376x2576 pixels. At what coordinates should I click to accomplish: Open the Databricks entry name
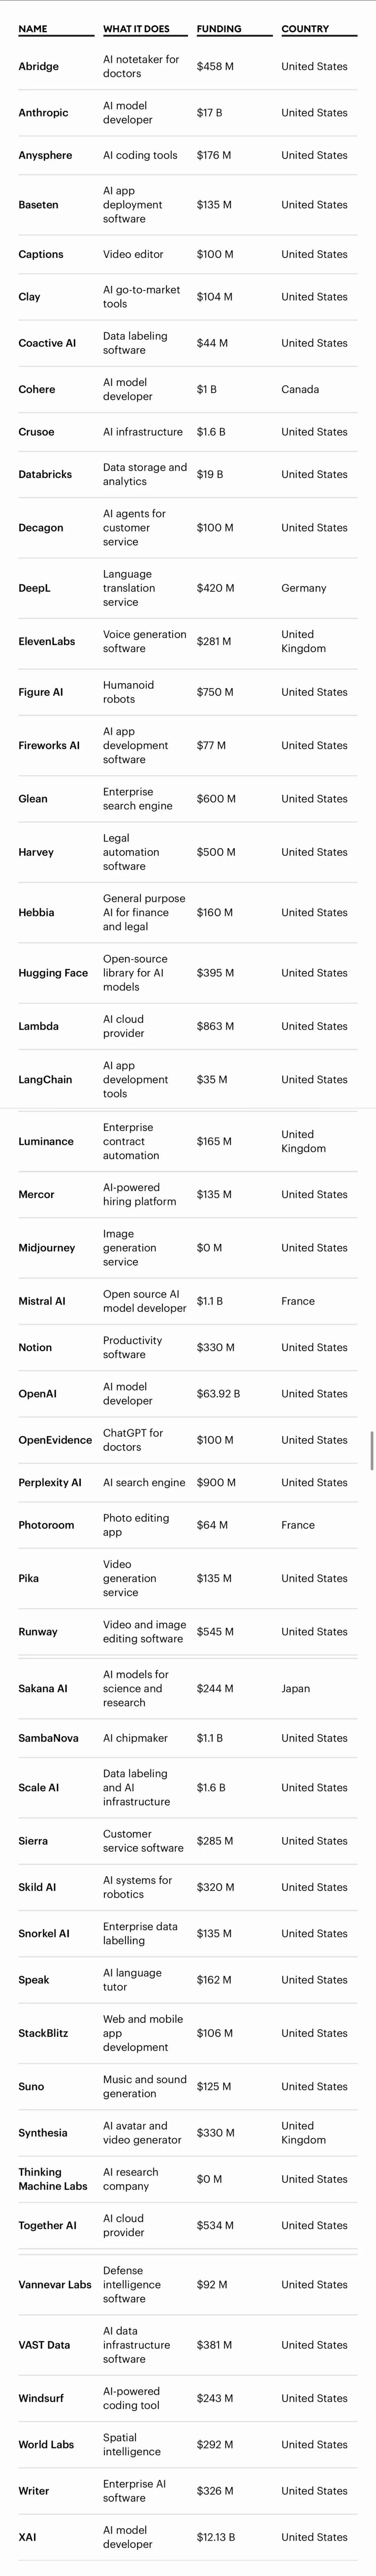pyautogui.click(x=45, y=475)
